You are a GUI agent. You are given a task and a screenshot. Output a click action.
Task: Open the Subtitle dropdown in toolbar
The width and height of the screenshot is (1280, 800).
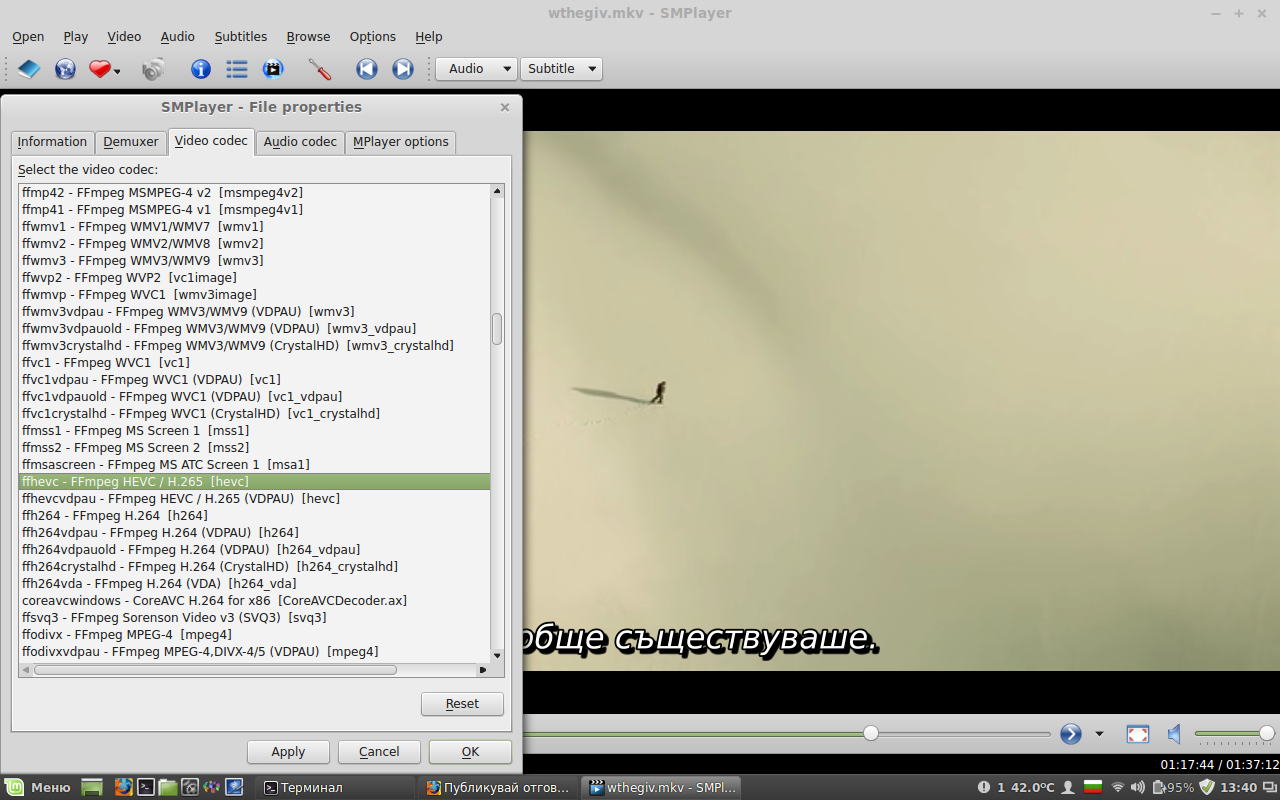pyautogui.click(x=561, y=69)
